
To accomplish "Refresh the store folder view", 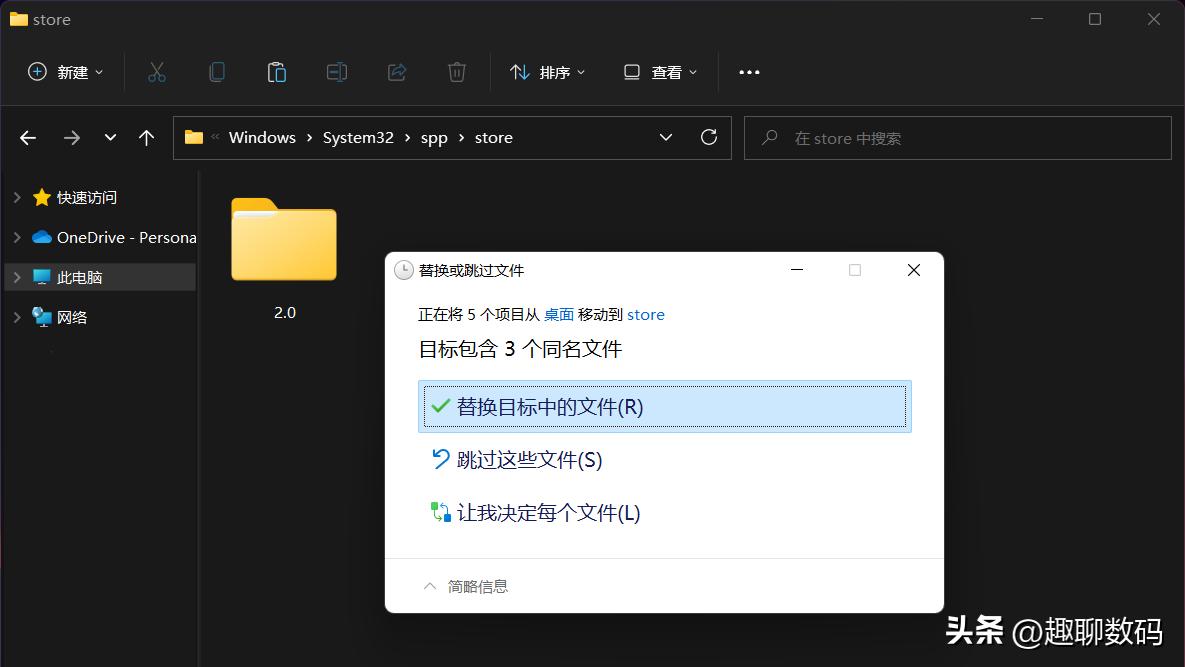I will point(709,137).
